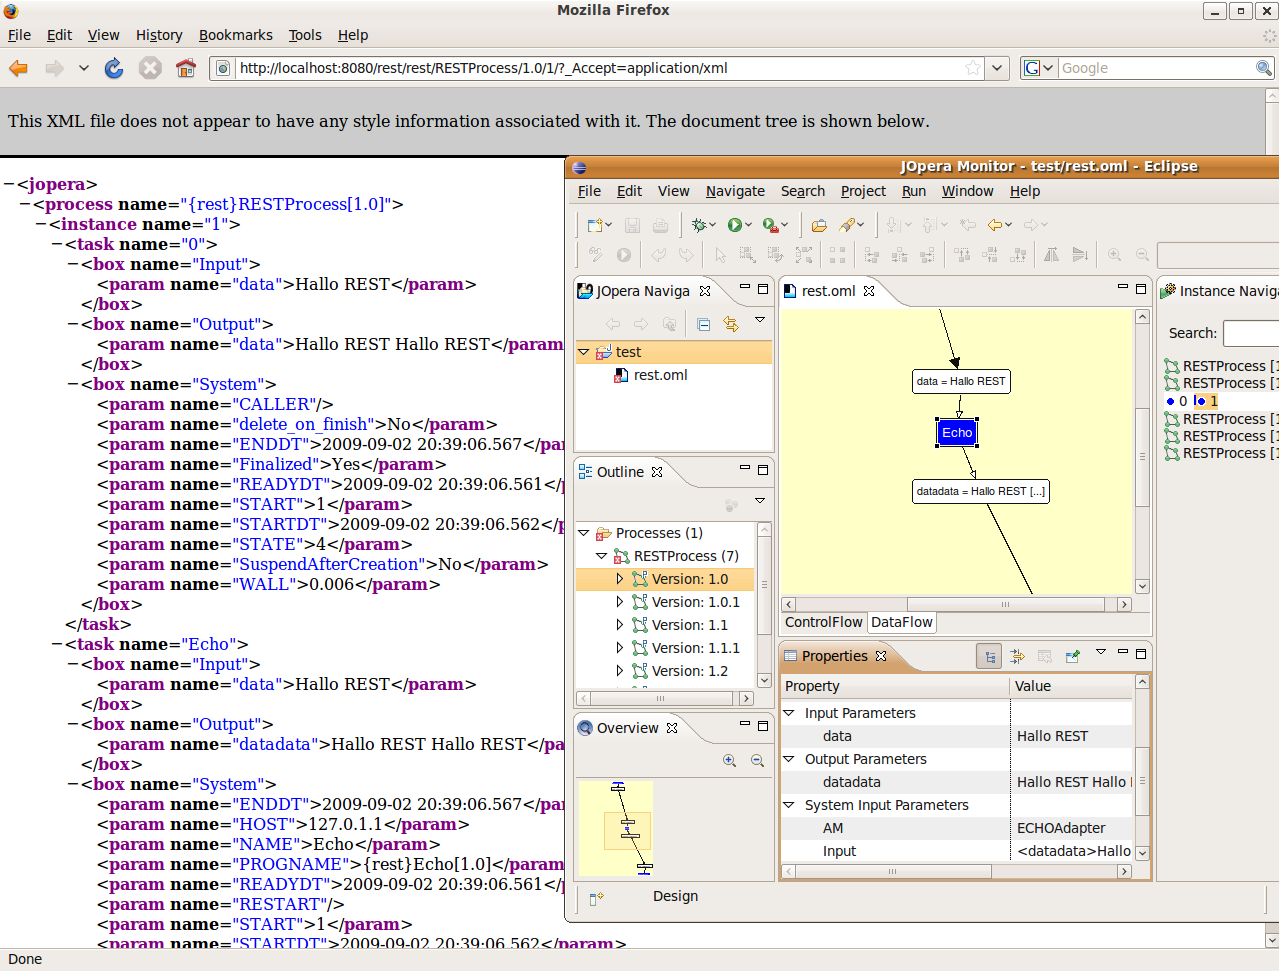Collapse the task name="Echo" XML node
This screenshot has width=1279, height=971.
57,645
